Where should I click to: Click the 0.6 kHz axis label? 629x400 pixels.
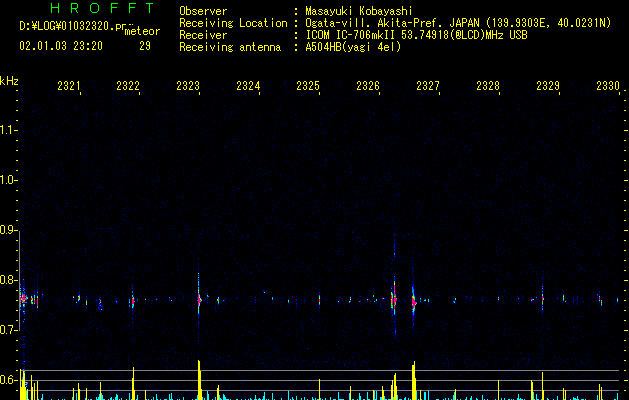pos(8,380)
